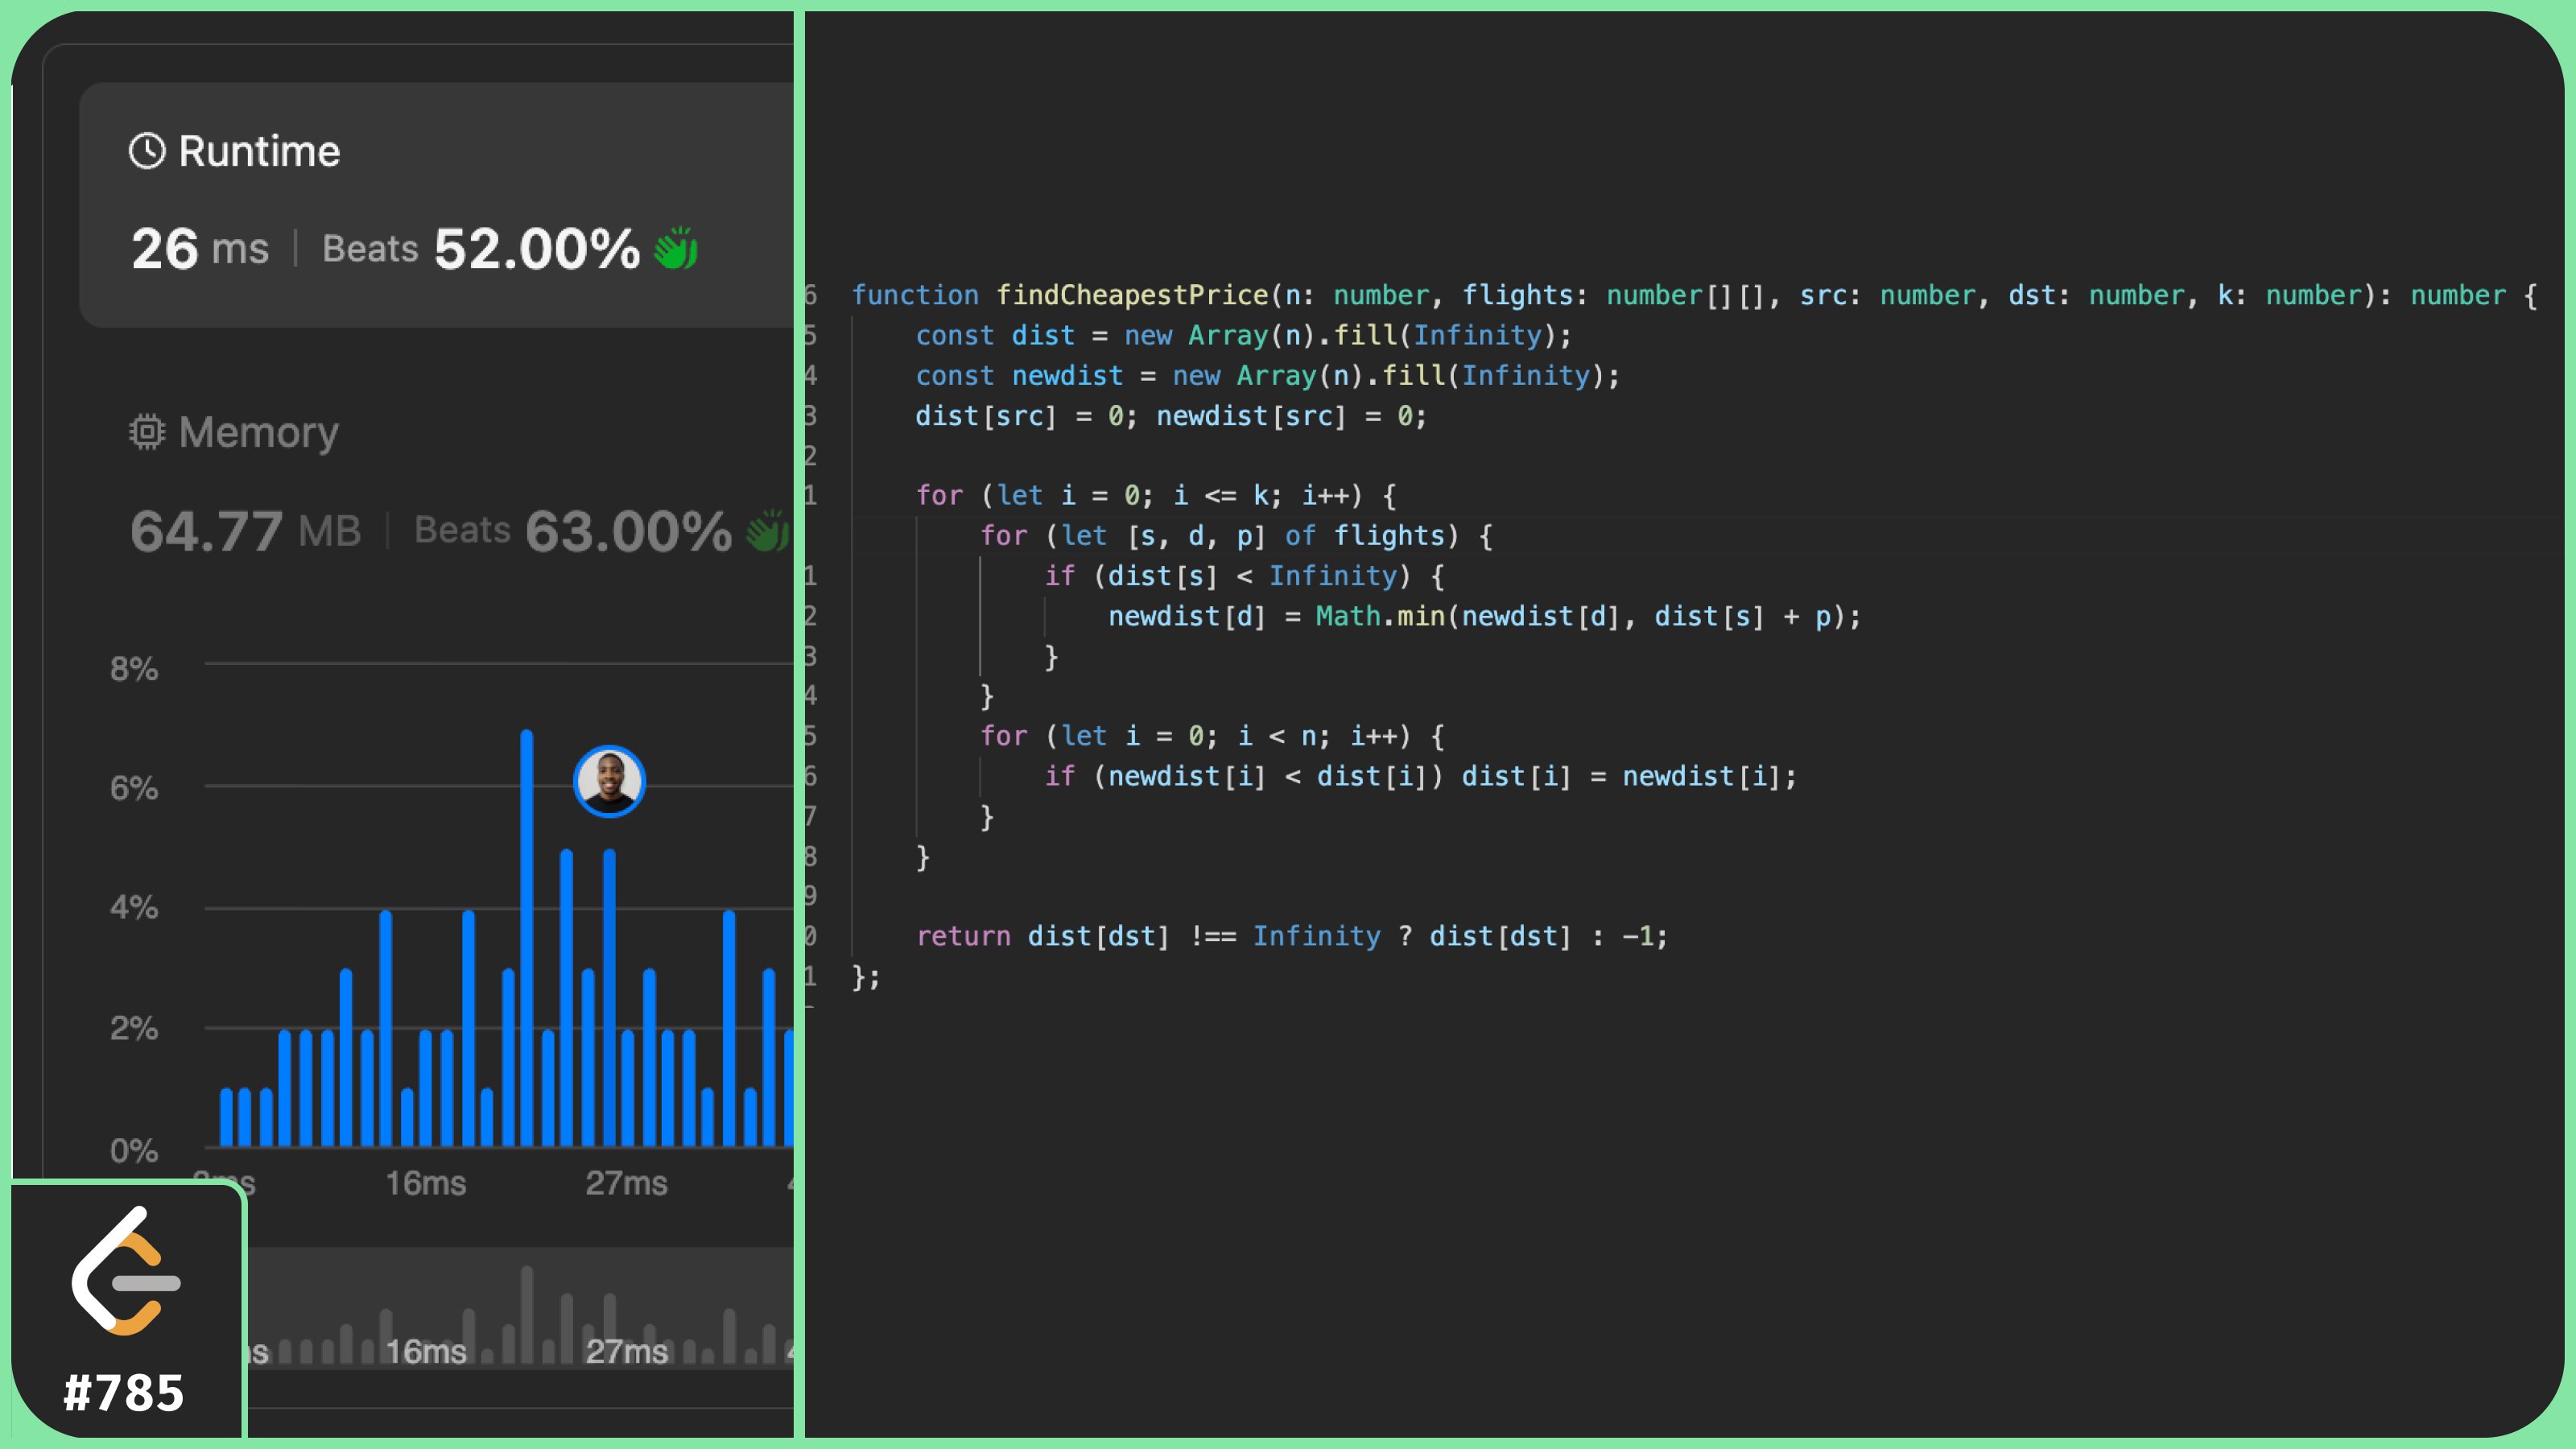Click the Runtime clock icon

click(147, 151)
